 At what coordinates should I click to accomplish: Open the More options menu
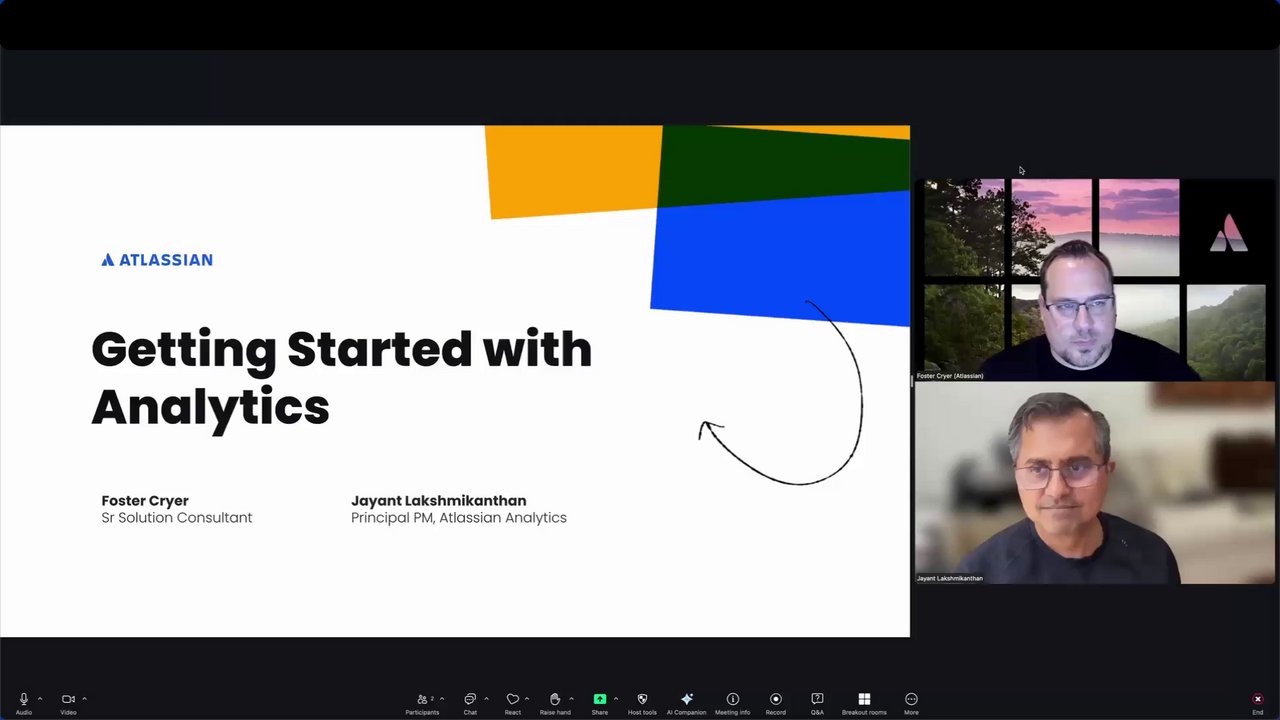click(x=911, y=703)
